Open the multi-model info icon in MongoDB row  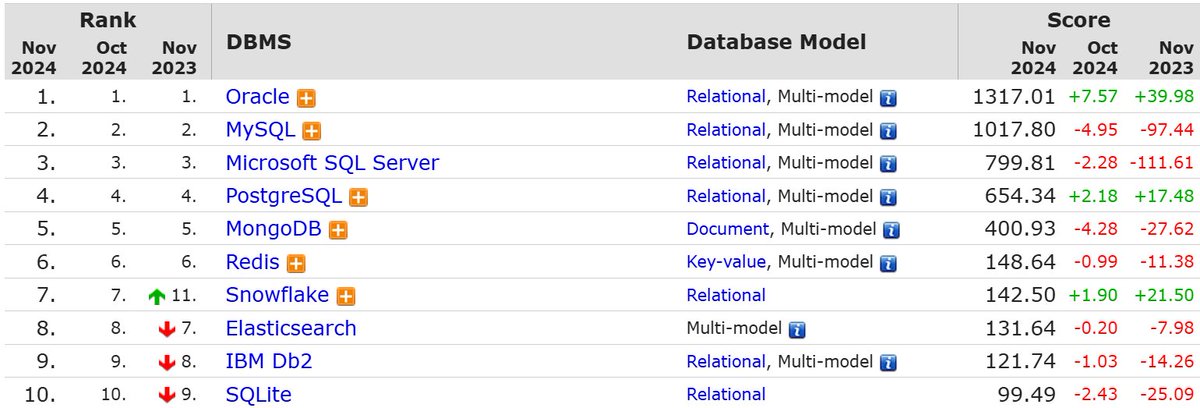(892, 231)
